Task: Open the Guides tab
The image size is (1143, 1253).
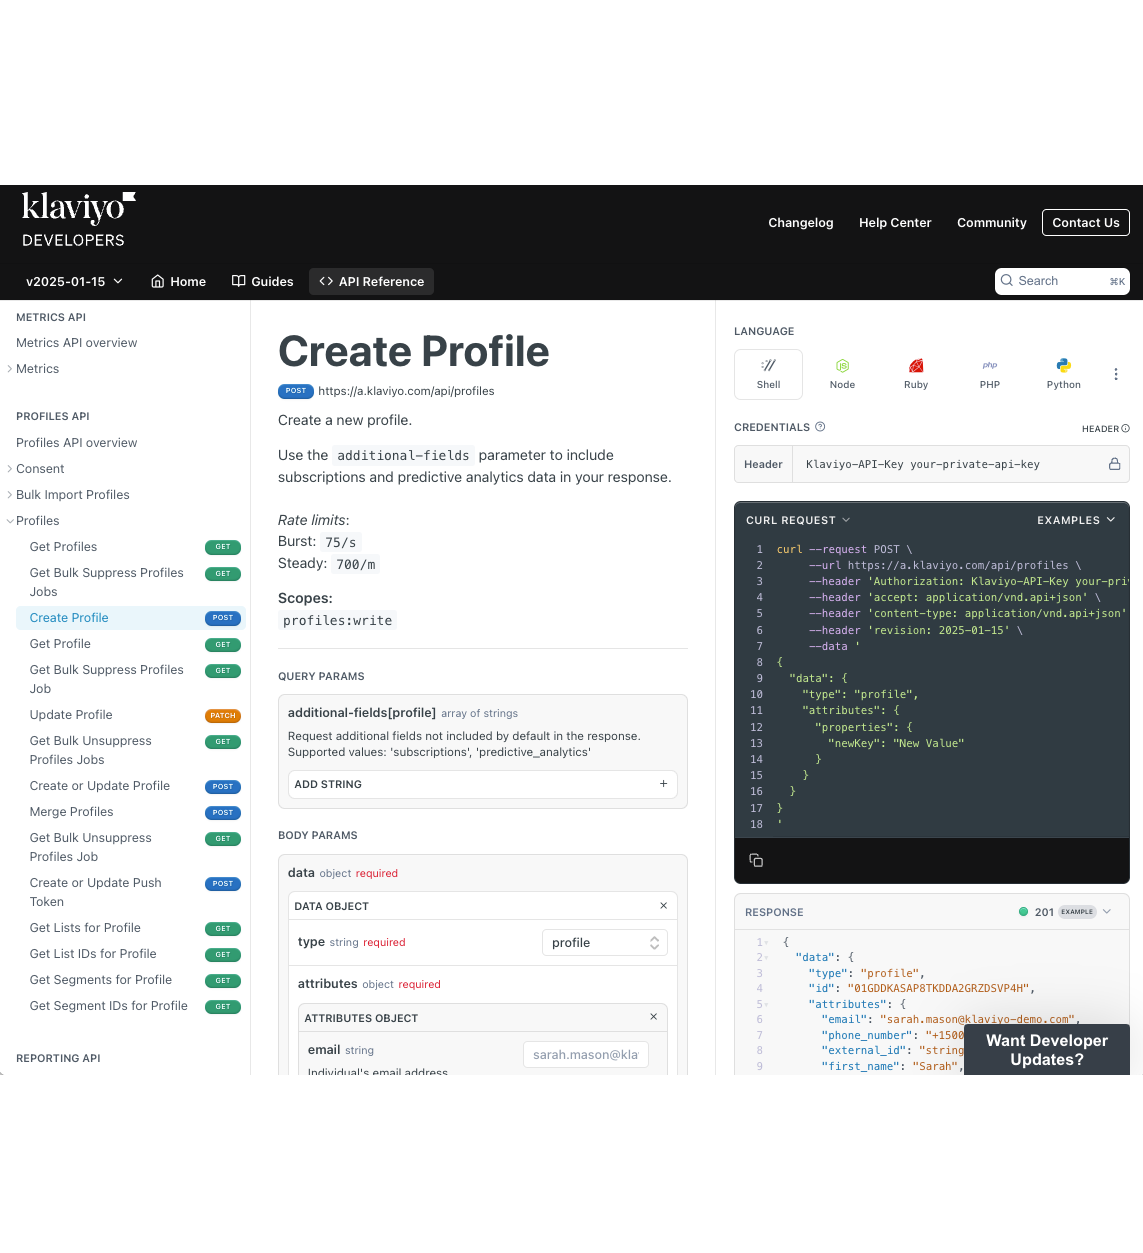Action: pos(262,281)
